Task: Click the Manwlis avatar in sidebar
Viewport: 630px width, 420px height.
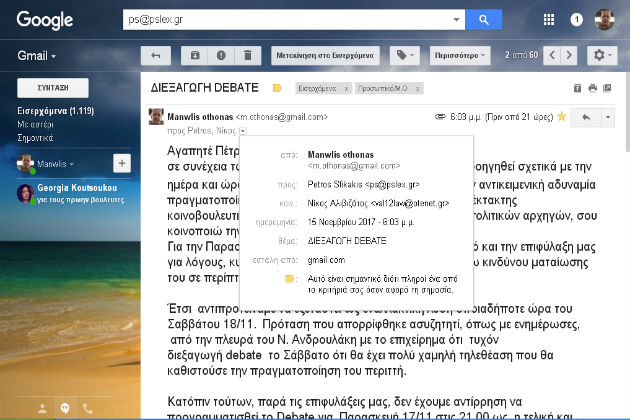Action: [26, 163]
